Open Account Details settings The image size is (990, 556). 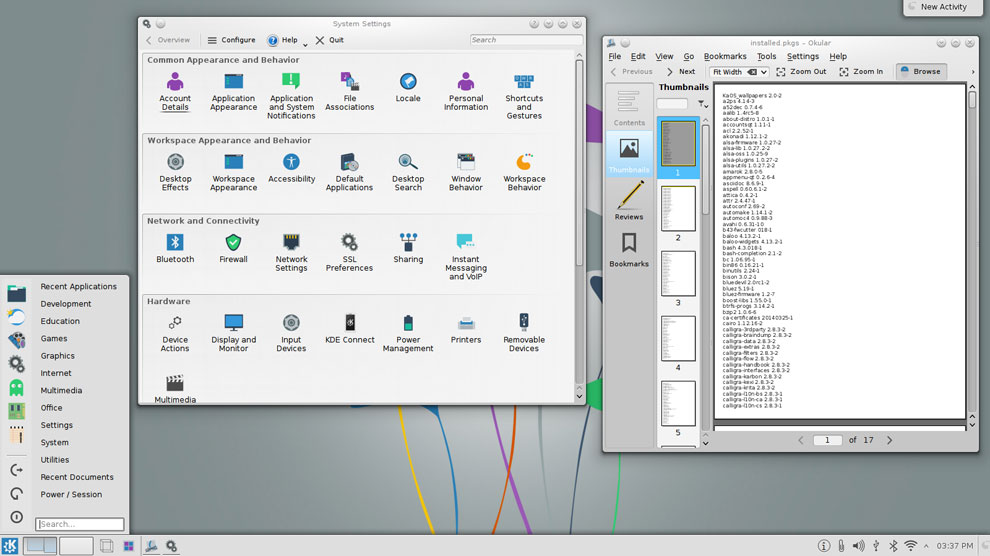(x=175, y=92)
